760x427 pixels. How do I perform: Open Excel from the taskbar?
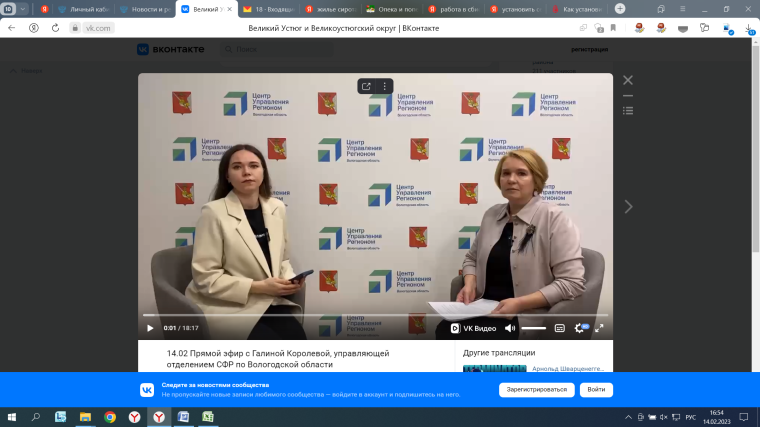coord(208,417)
